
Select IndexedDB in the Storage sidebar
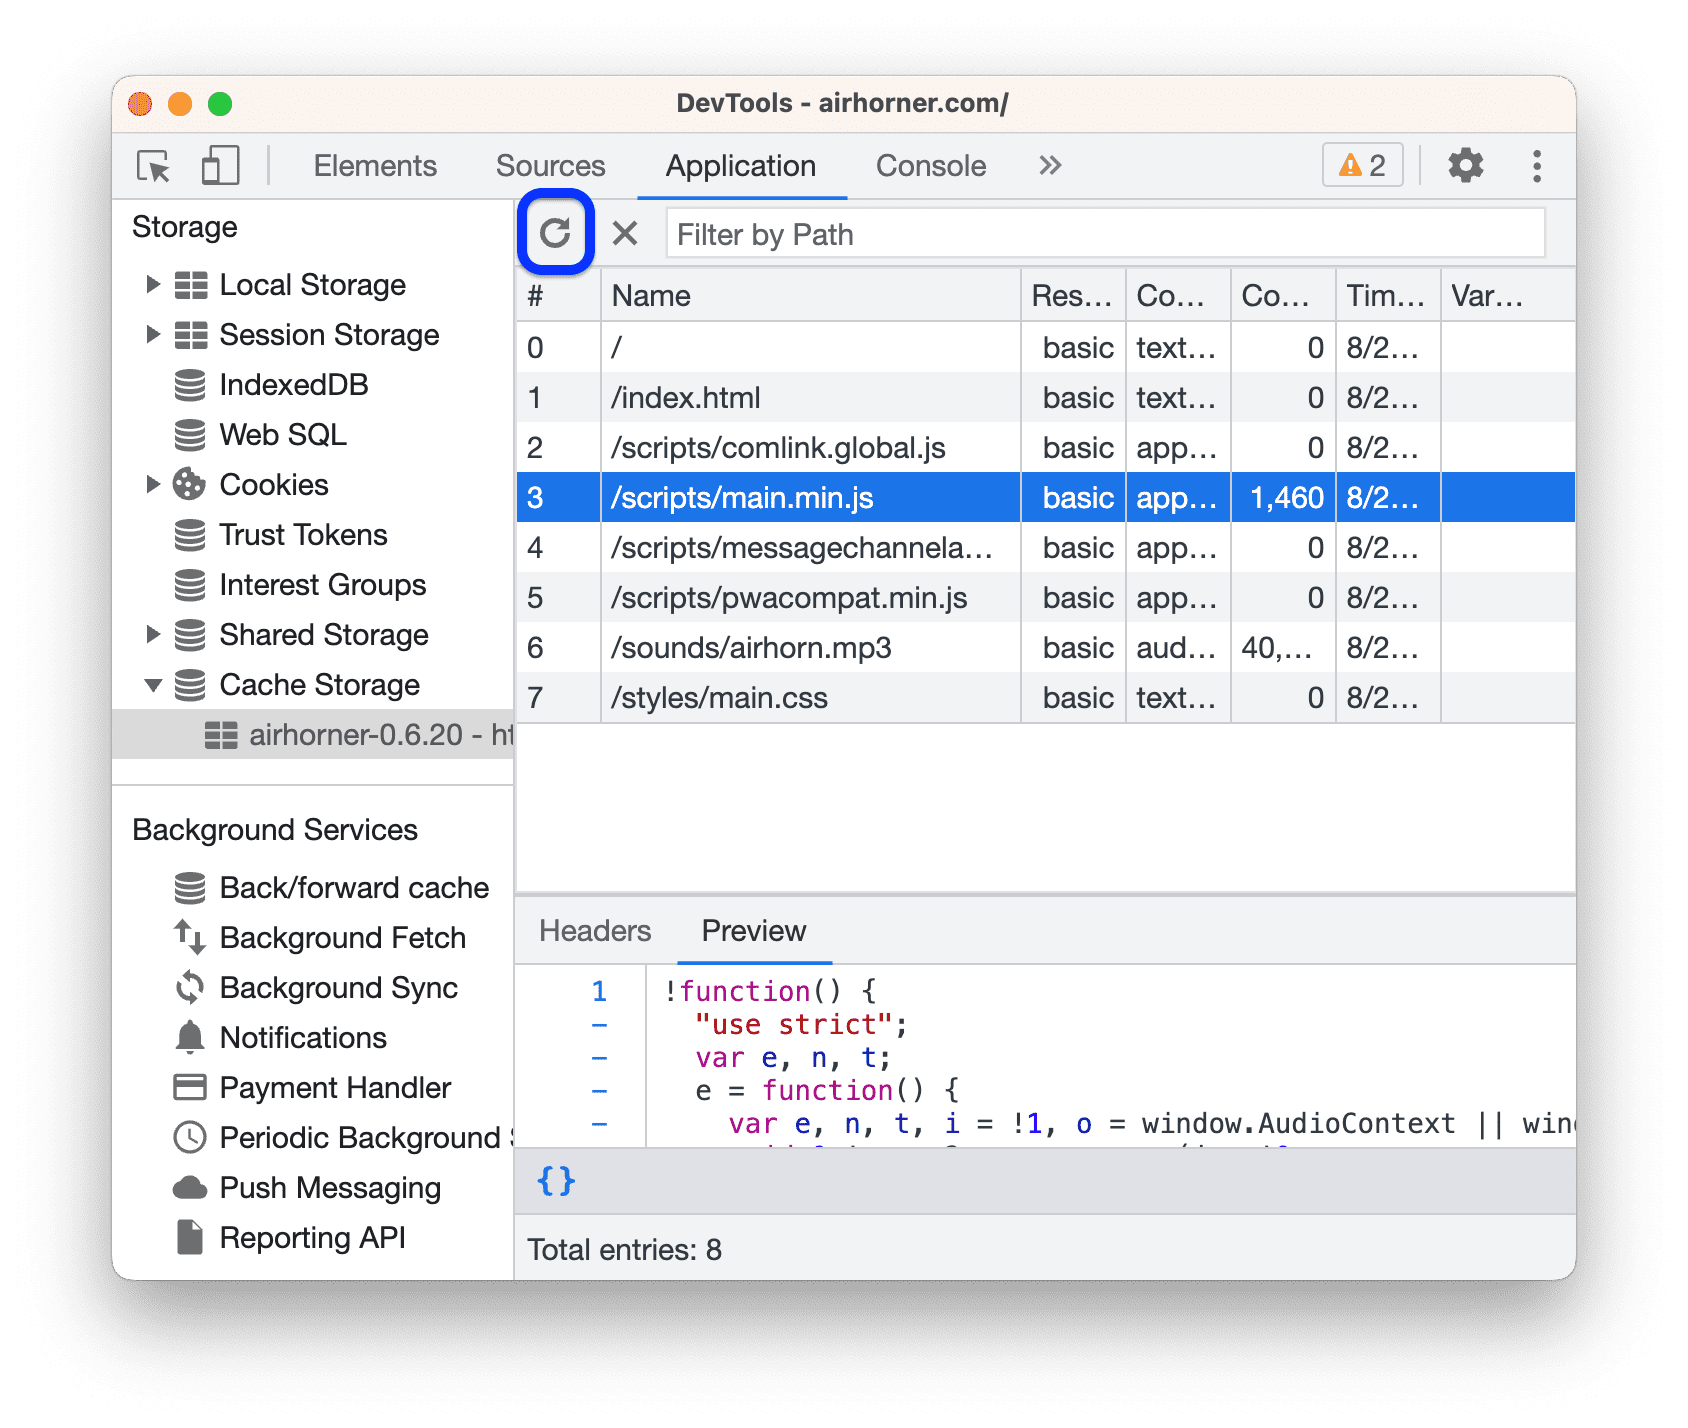pos(293,385)
